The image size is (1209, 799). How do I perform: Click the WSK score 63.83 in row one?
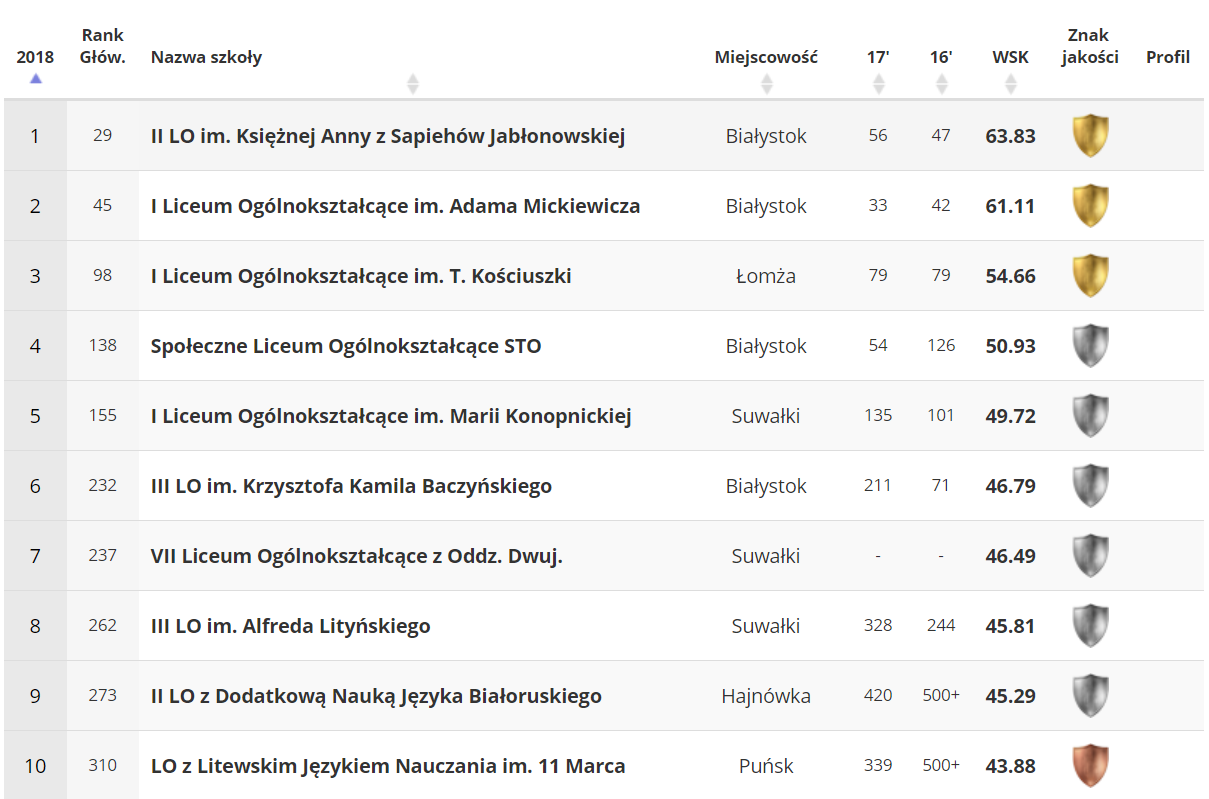click(1010, 135)
